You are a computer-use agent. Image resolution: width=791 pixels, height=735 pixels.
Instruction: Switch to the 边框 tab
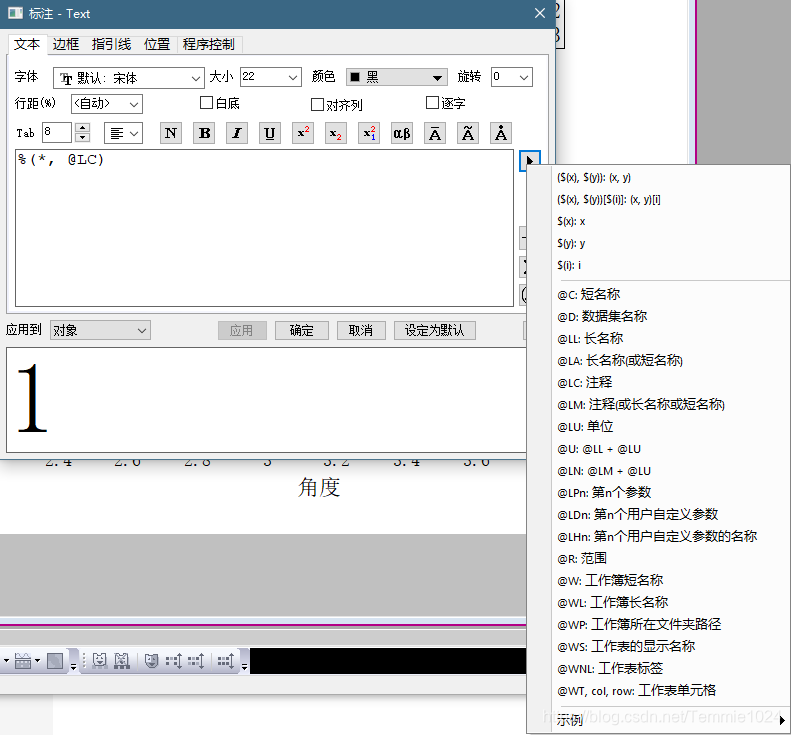click(x=66, y=44)
